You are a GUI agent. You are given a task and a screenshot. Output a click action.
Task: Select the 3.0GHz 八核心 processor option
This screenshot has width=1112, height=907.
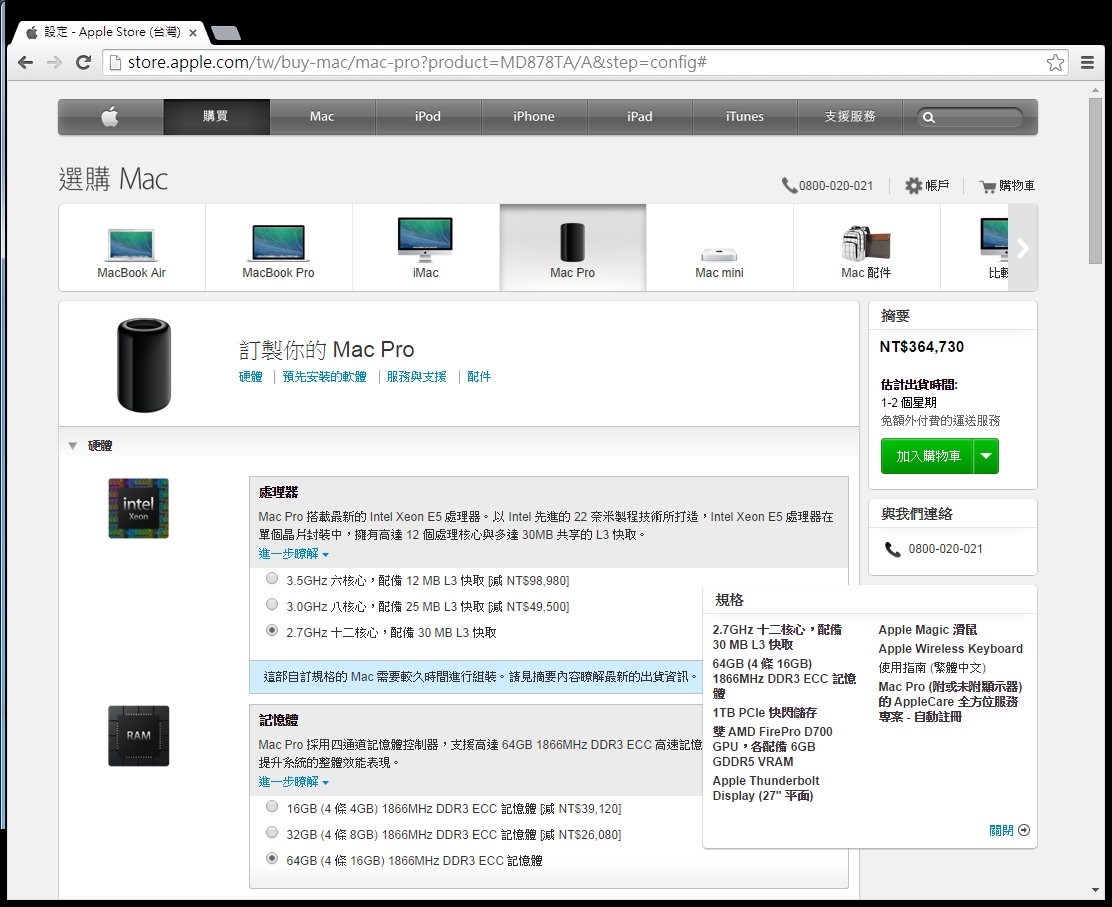tap(272, 605)
